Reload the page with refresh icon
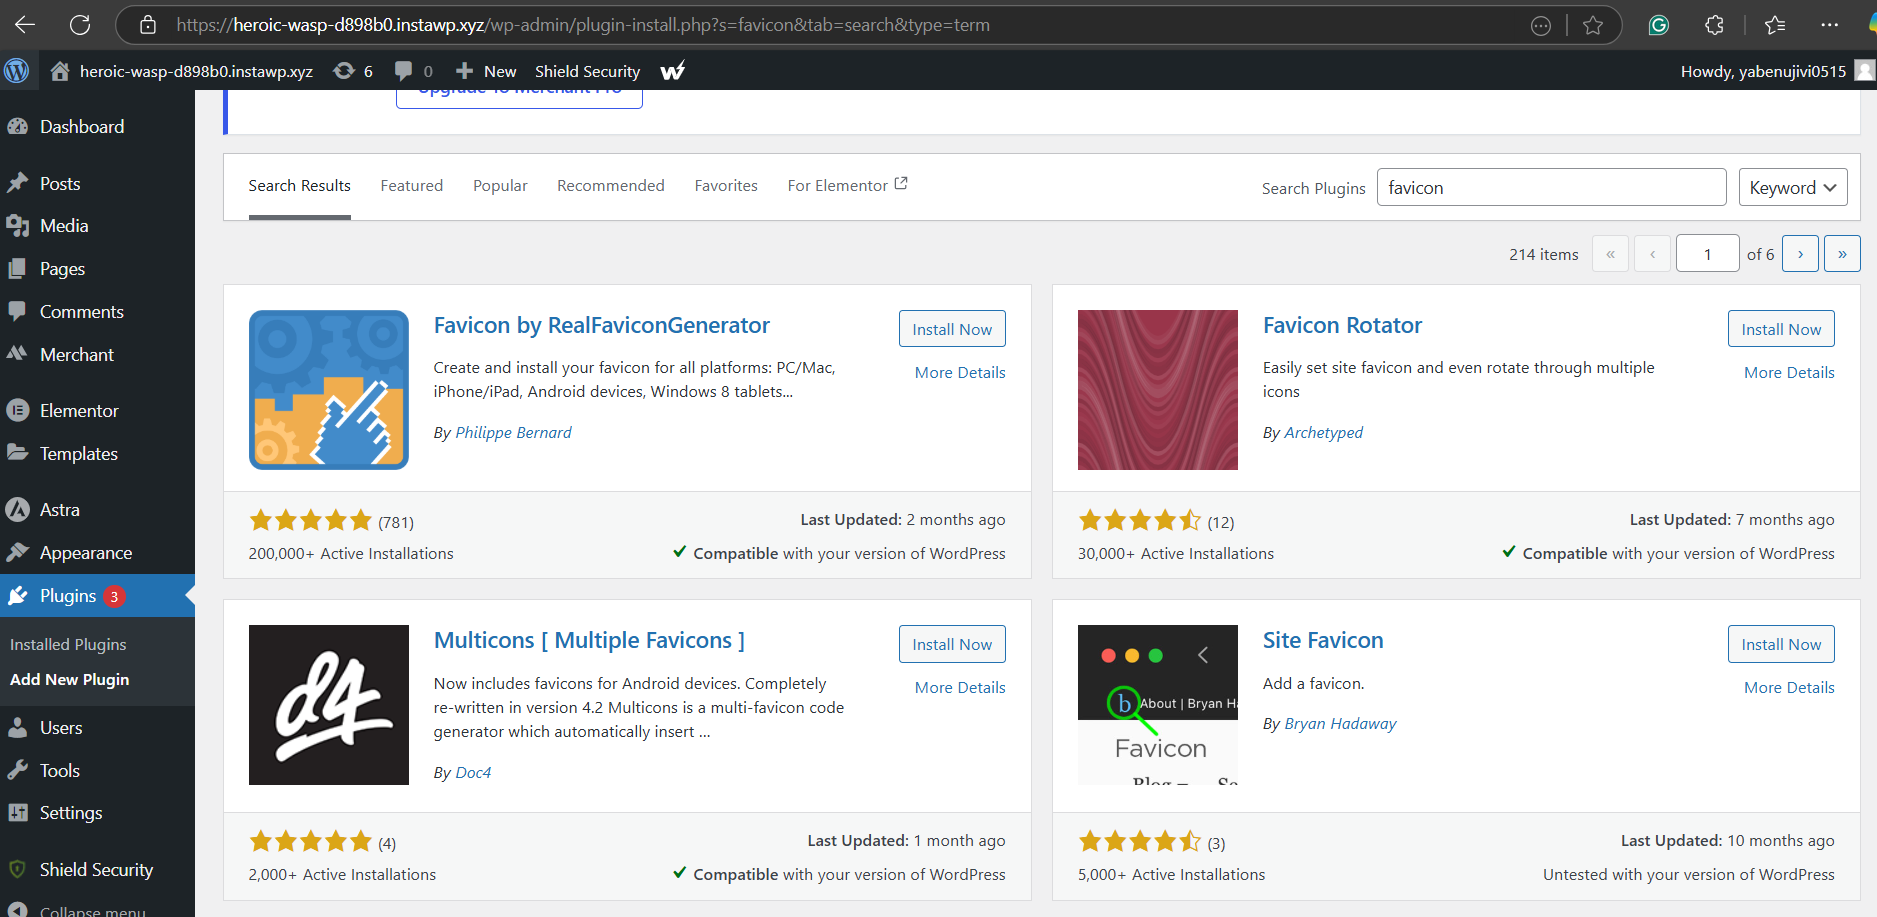The width and height of the screenshot is (1877, 917). 80,25
